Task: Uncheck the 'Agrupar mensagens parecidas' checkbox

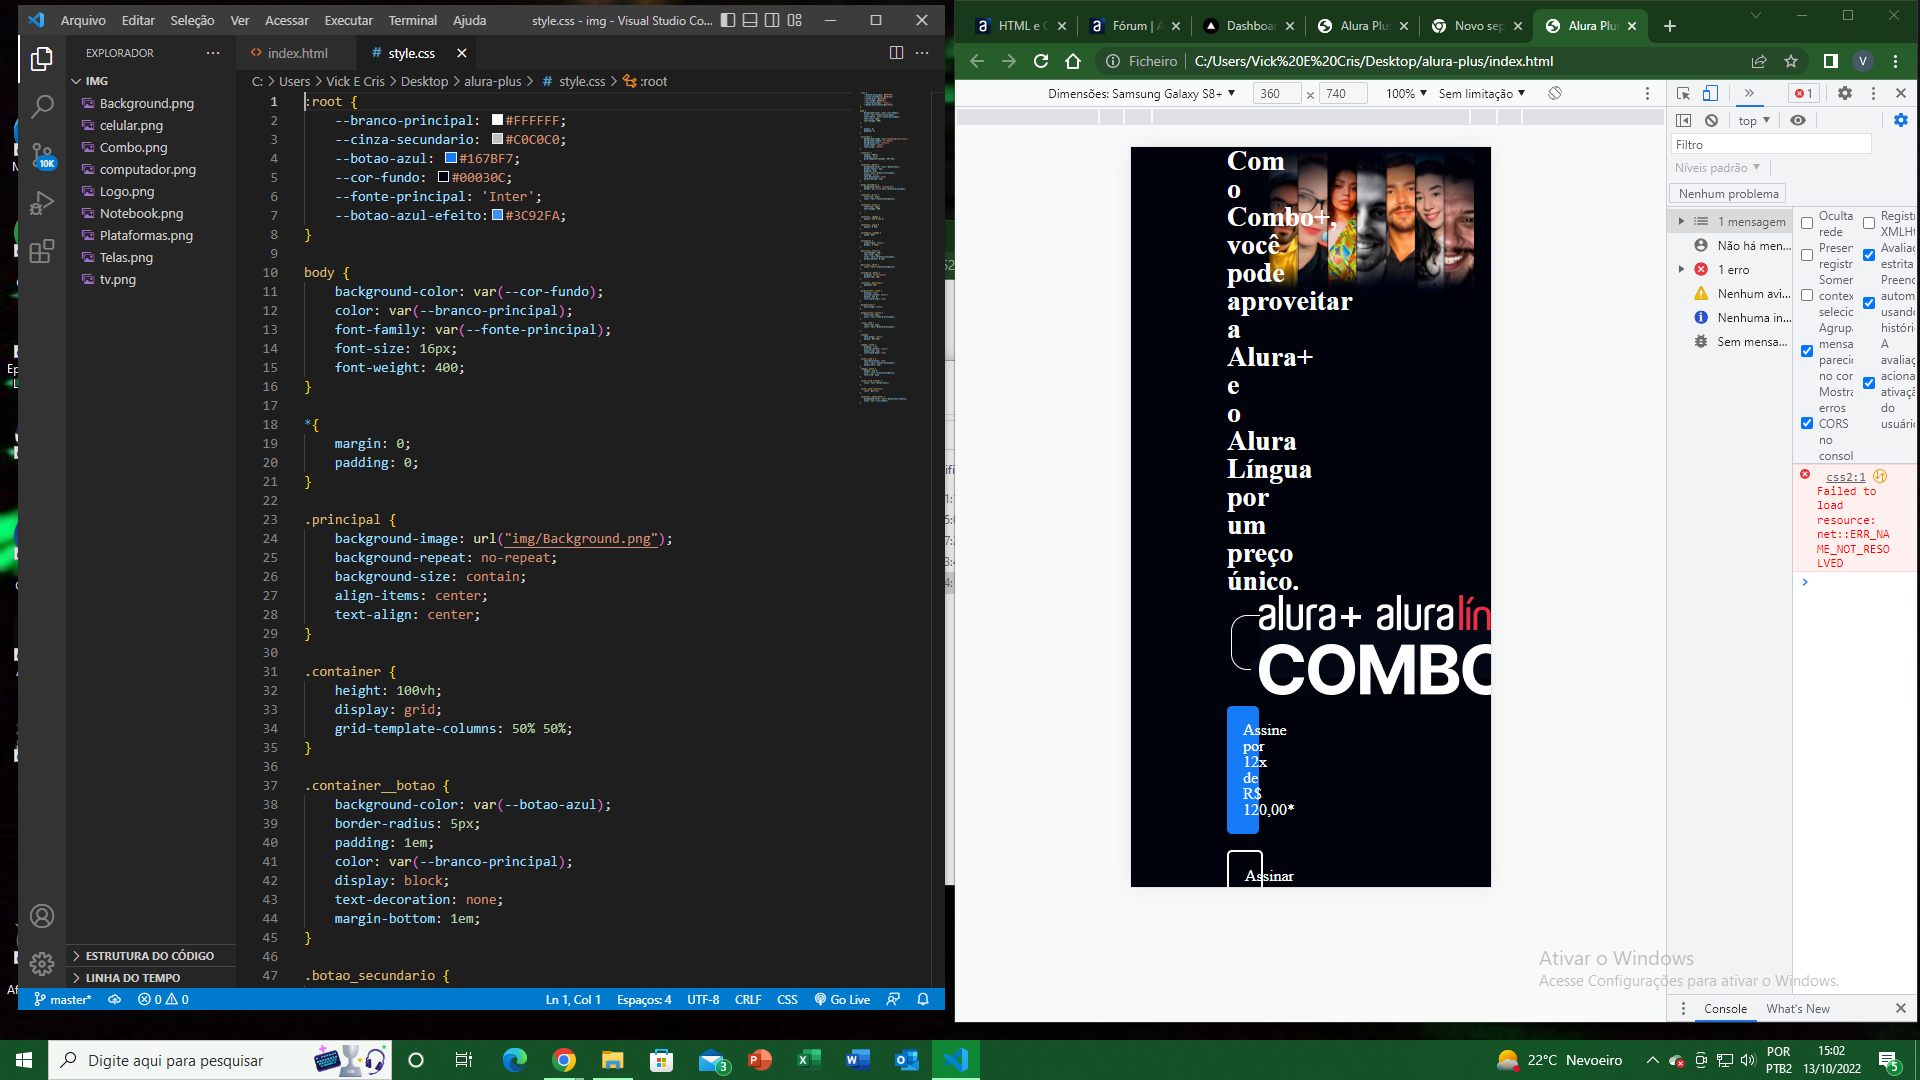Action: coord(1807,351)
